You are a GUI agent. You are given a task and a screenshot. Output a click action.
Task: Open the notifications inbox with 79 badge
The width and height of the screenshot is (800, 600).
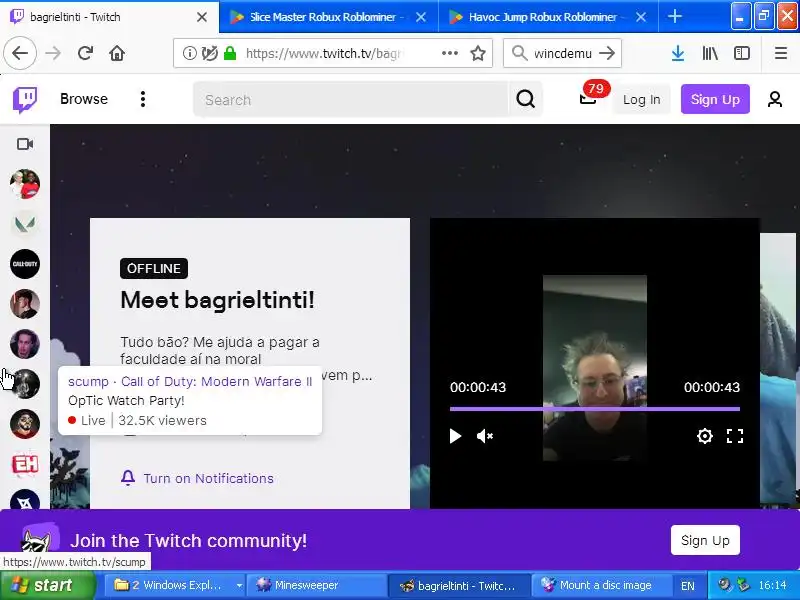(x=589, y=97)
